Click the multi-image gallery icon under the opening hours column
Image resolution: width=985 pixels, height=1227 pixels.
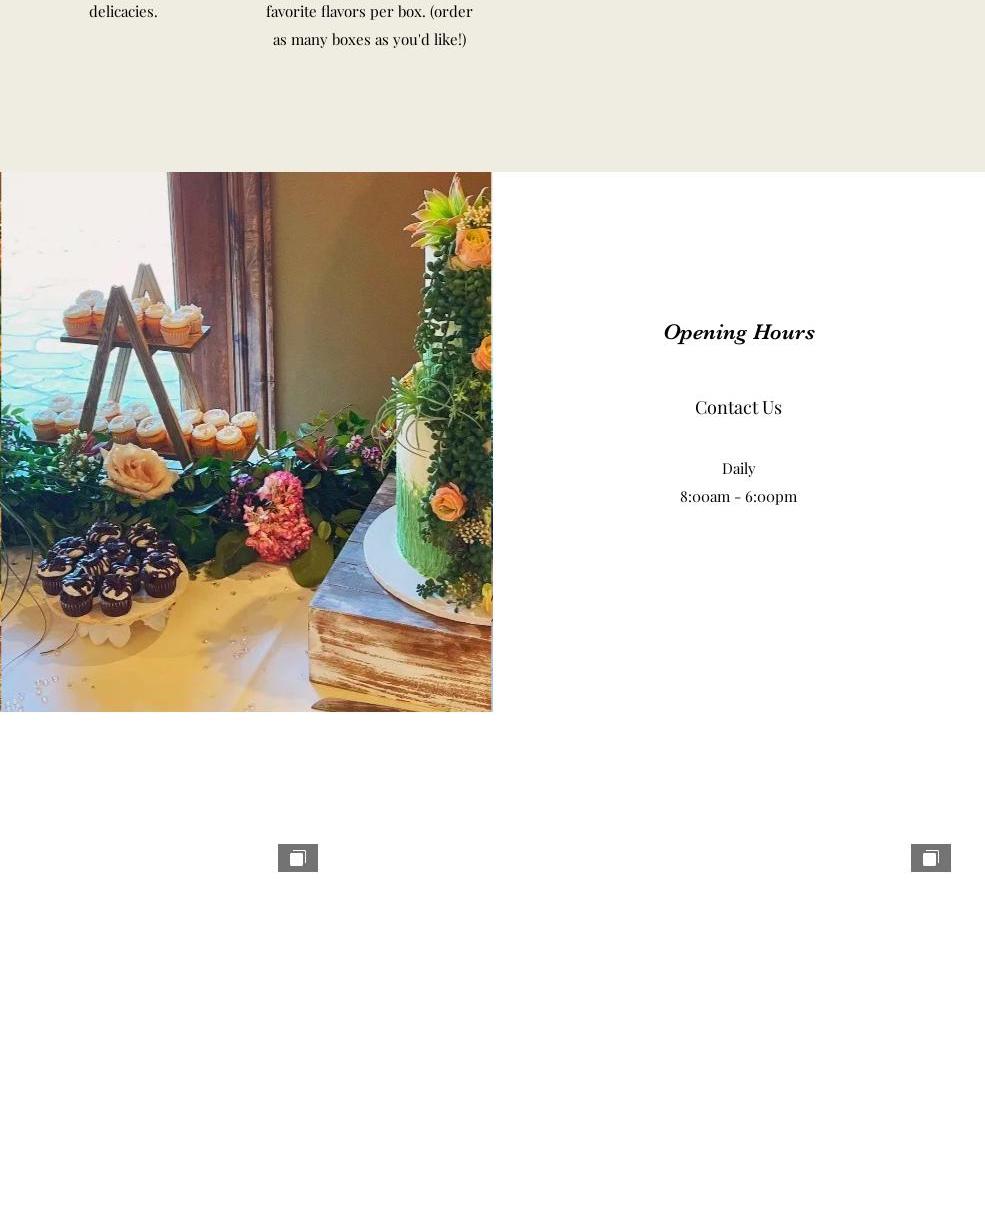931,858
